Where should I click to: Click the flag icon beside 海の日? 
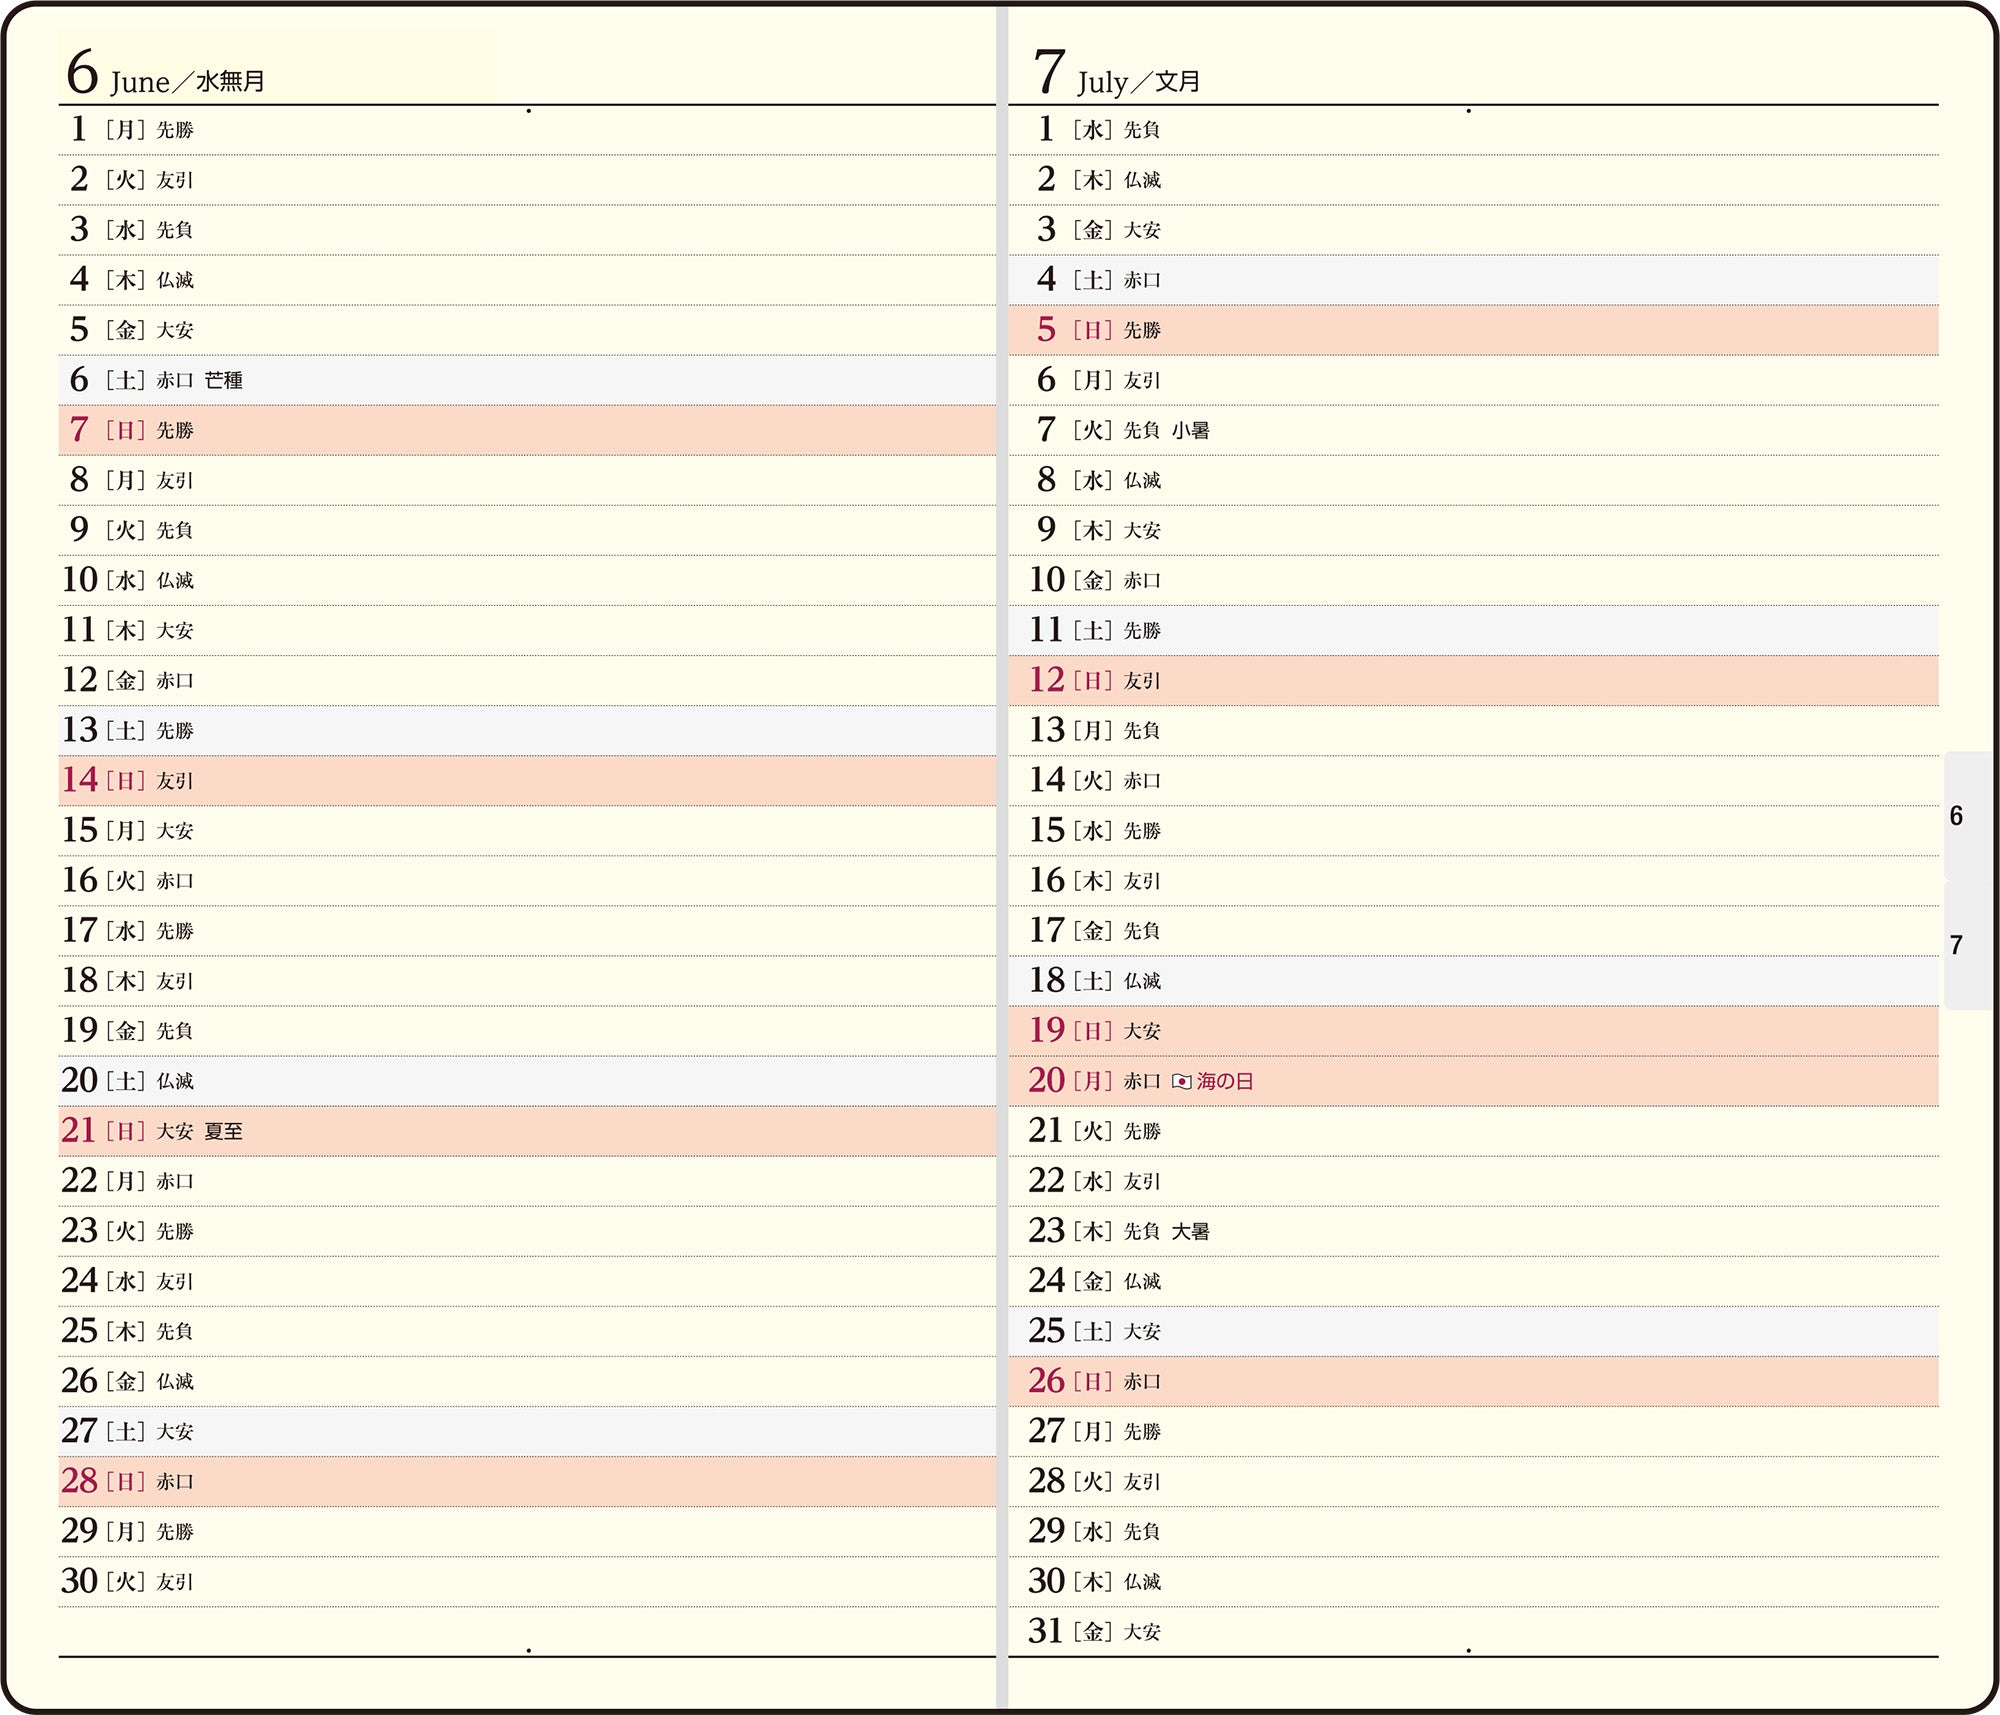tap(1181, 1082)
